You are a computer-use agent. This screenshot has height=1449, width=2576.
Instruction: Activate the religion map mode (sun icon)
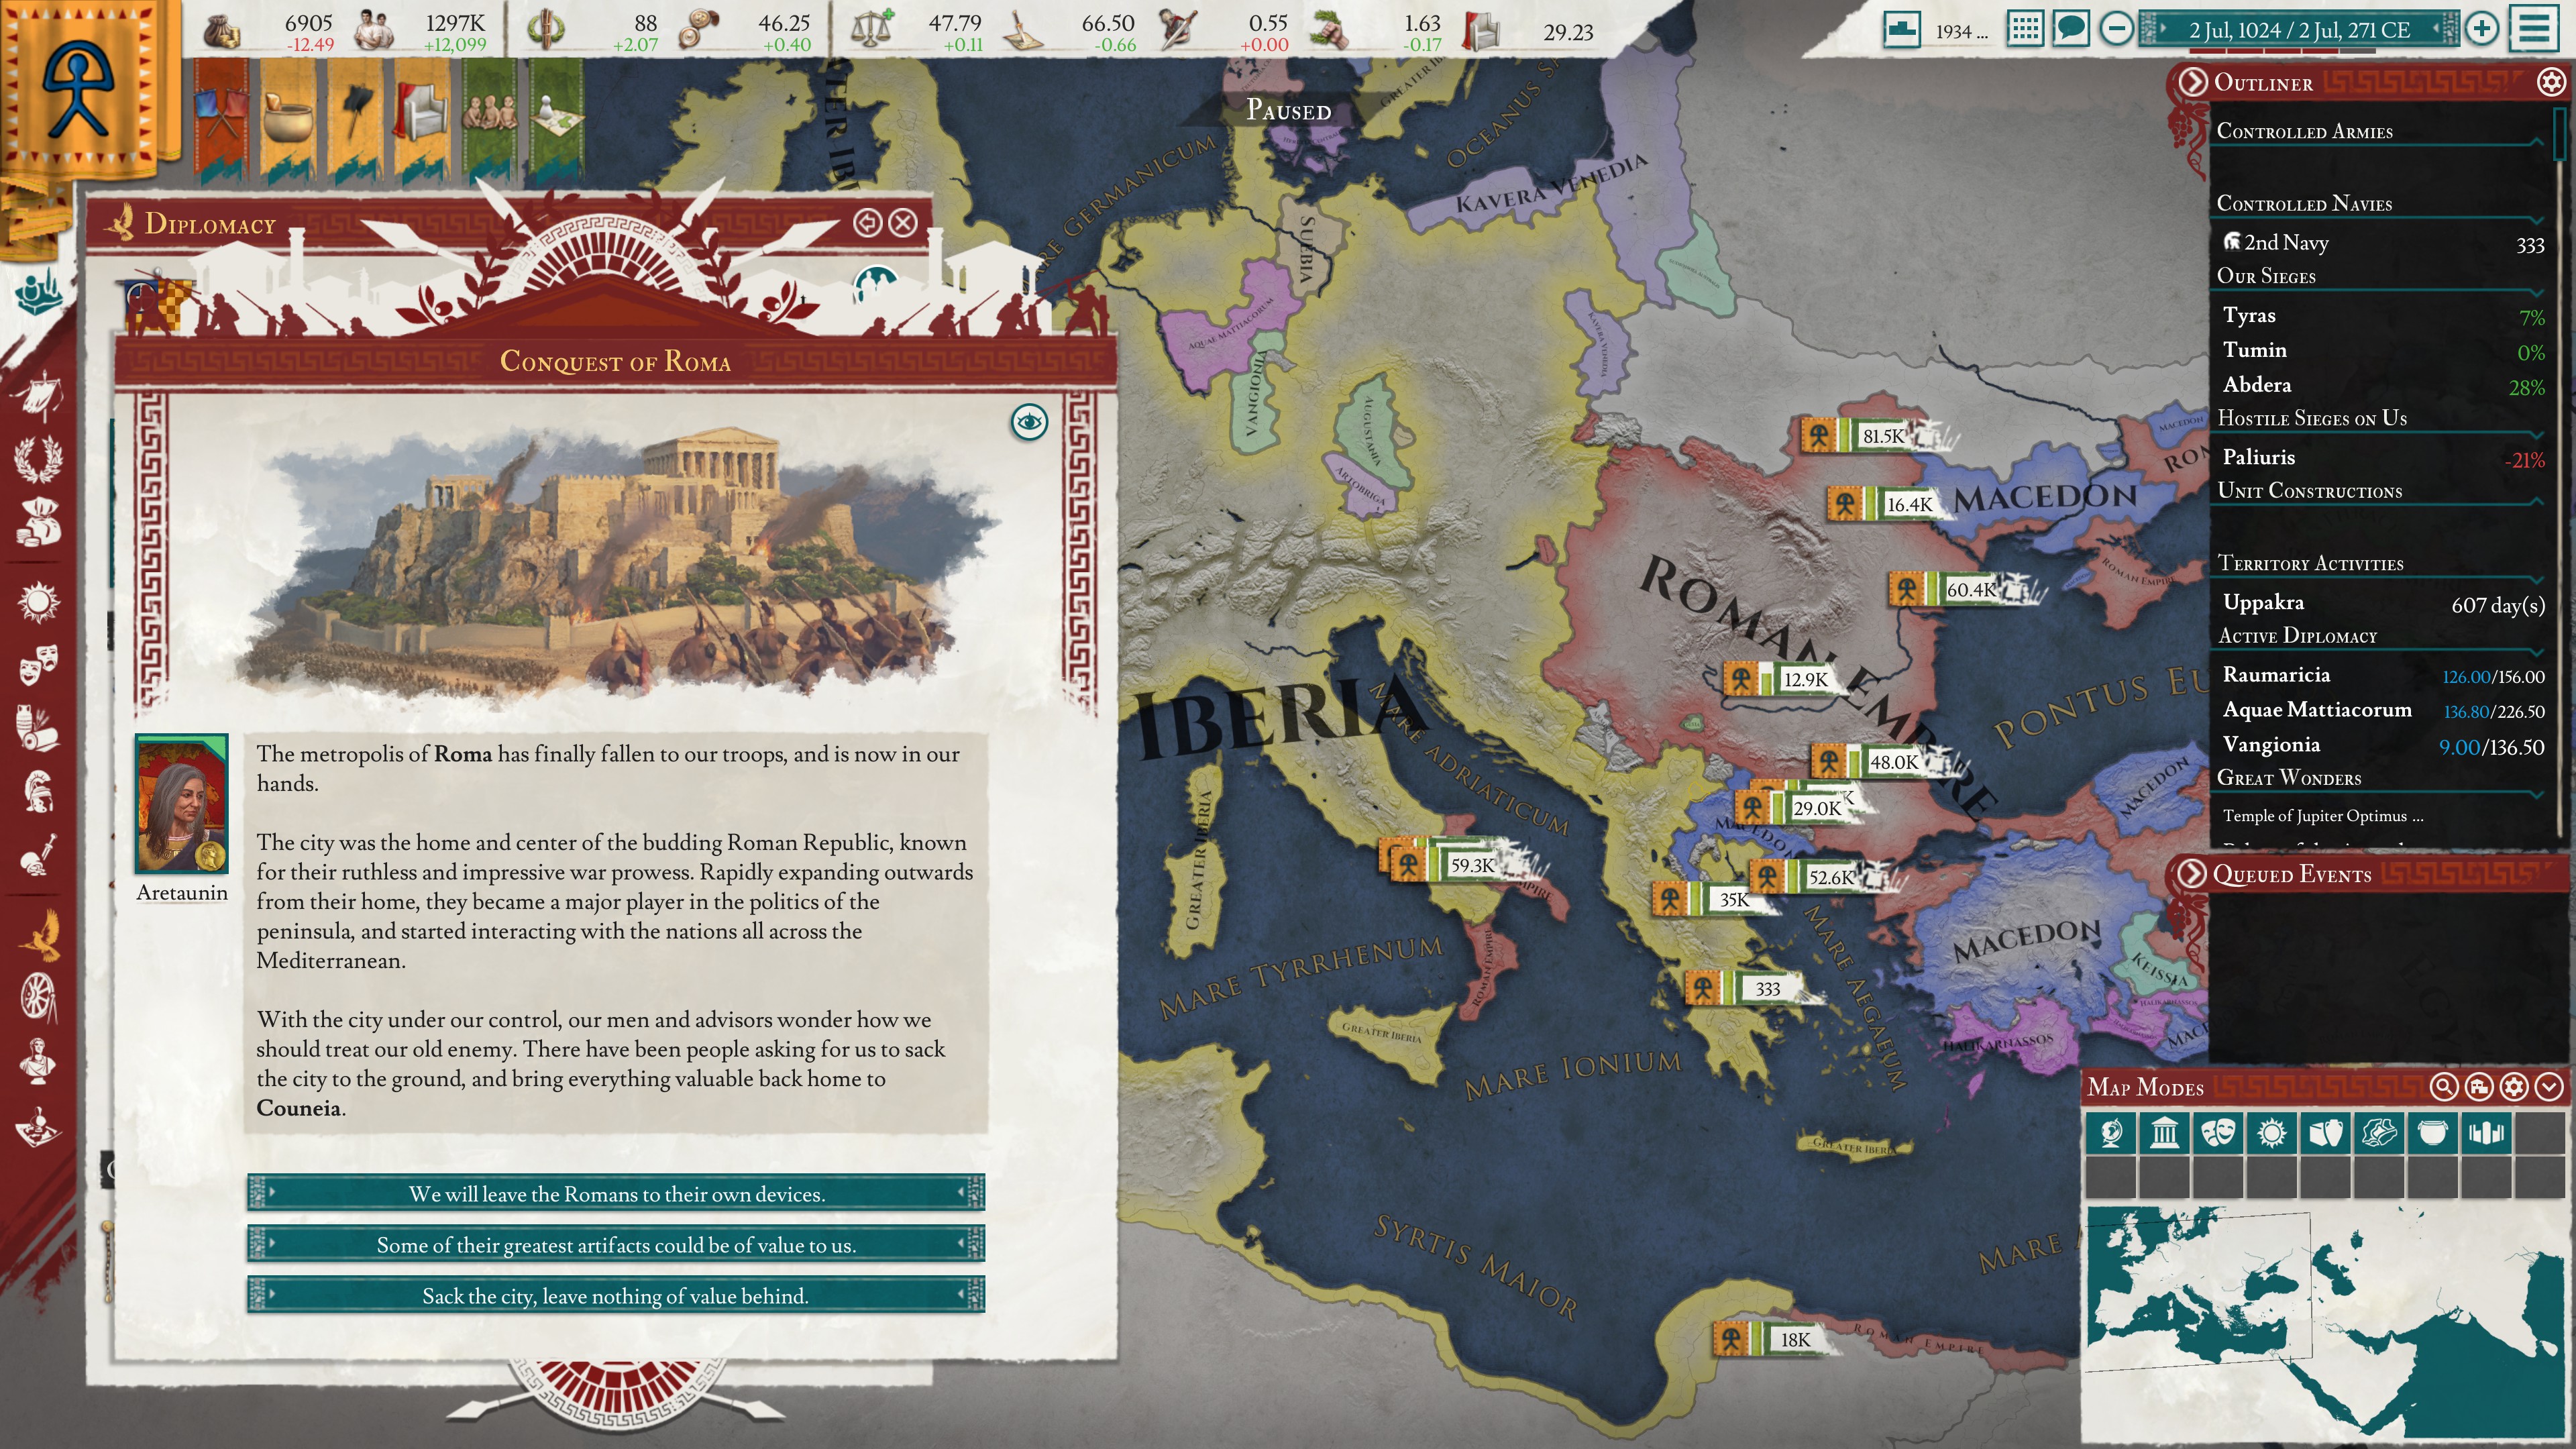pyautogui.click(x=2271, y=1134)
